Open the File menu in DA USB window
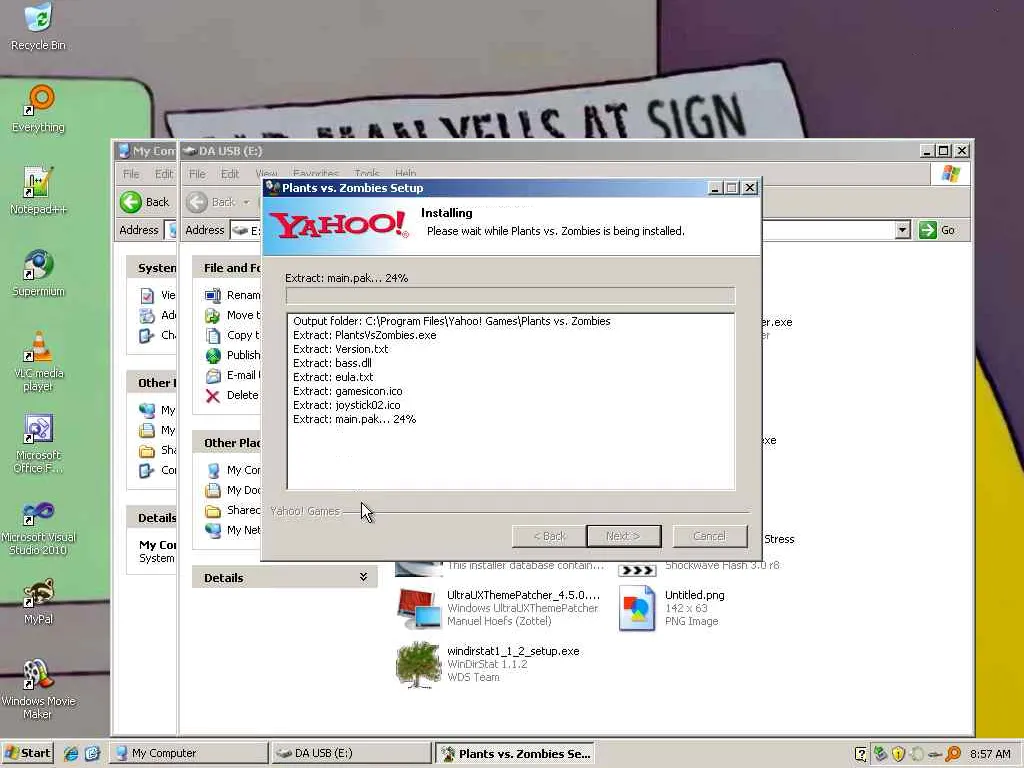The width and height of the screenshot is (1024, 768). pos(197,174)
